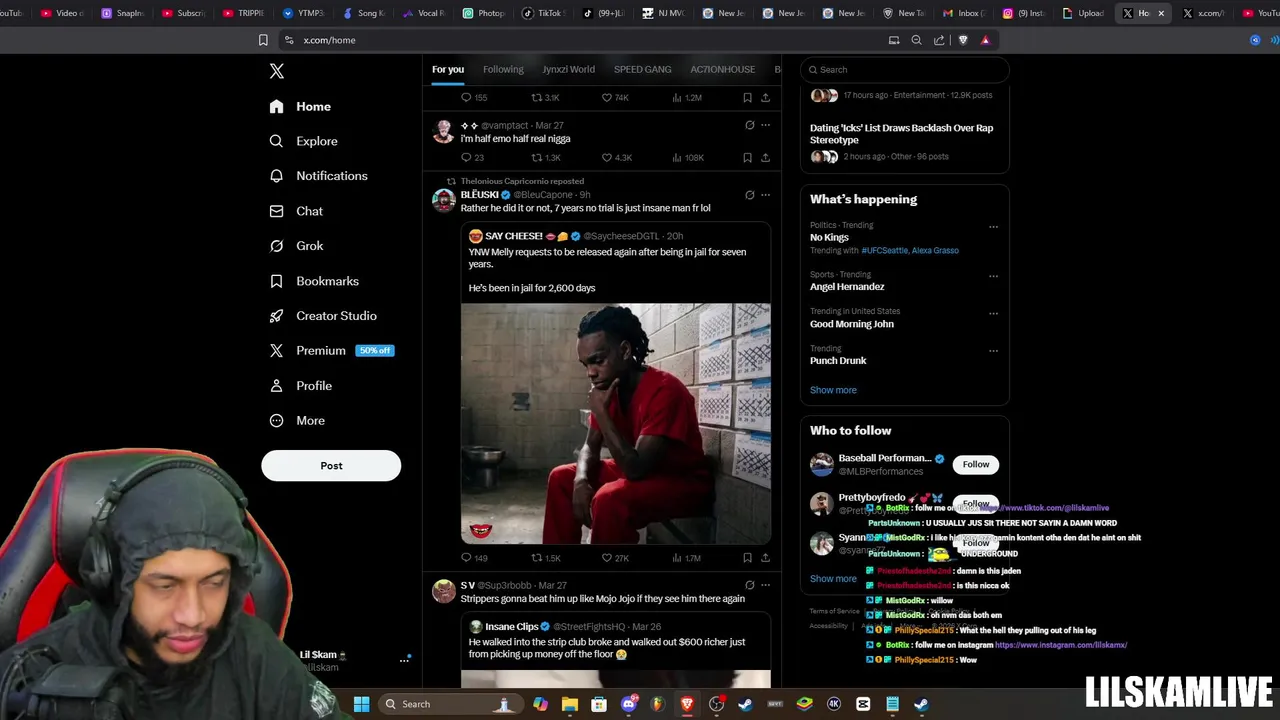Bookmark the vamptact post
Screen dimensions: 1280x720
tap(747, 158)
